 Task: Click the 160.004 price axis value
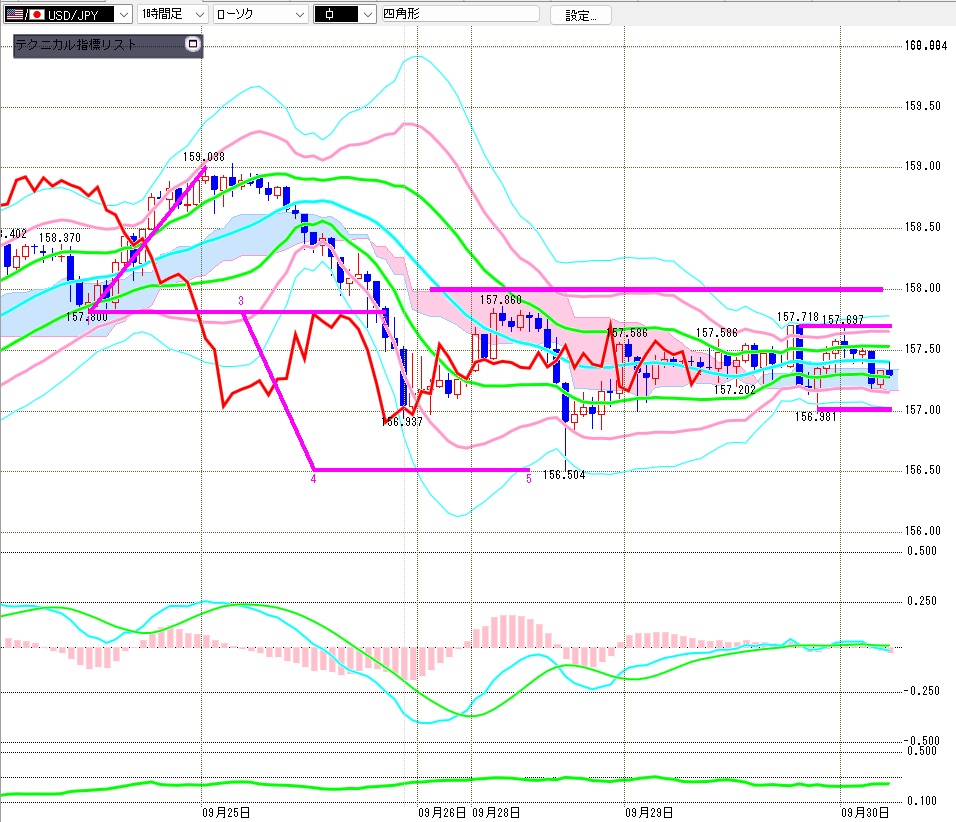click(x=926, y=45)
